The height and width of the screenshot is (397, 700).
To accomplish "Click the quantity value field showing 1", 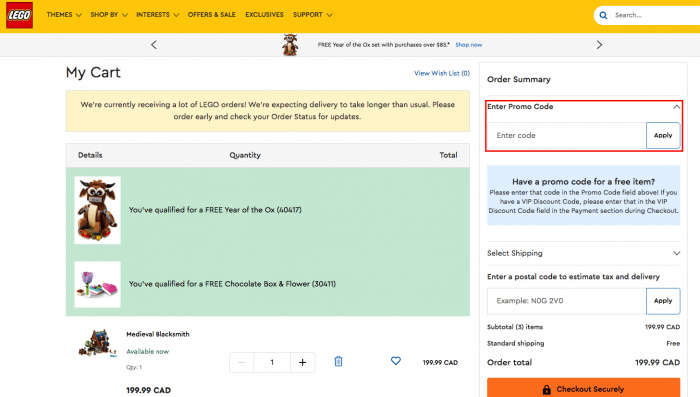I will coord(272,362).
